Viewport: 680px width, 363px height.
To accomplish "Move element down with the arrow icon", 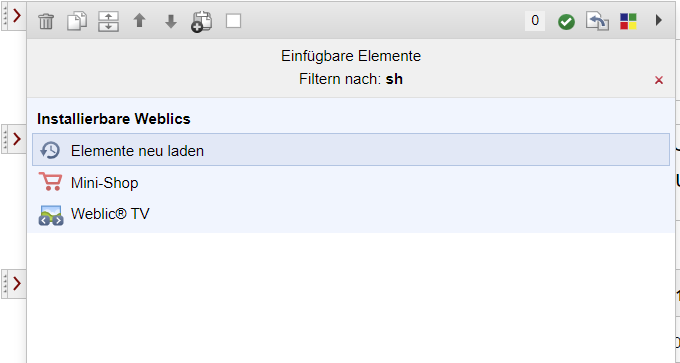I will (x=171, y=21).
